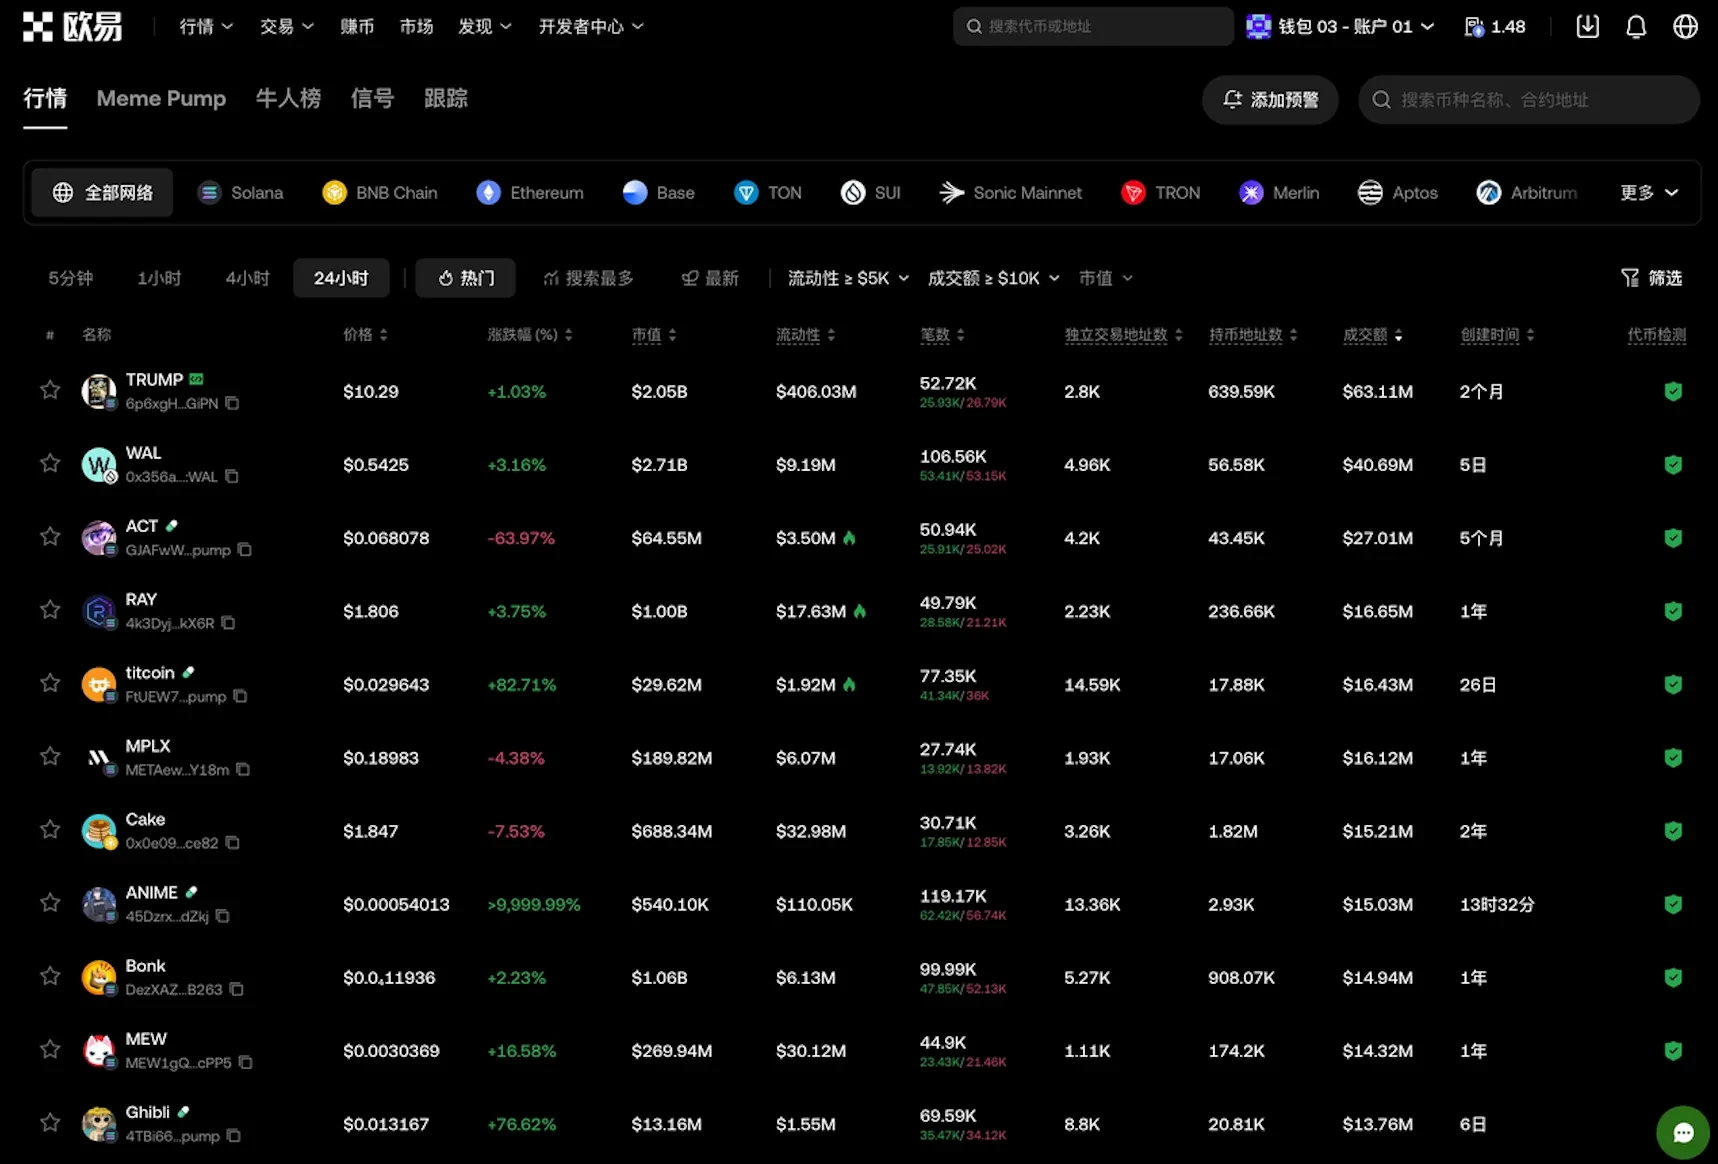Focus 搜索币种名称、合约地址 search field
The height and width of the screenshot is (1164, 1718).
(1529, 100)
